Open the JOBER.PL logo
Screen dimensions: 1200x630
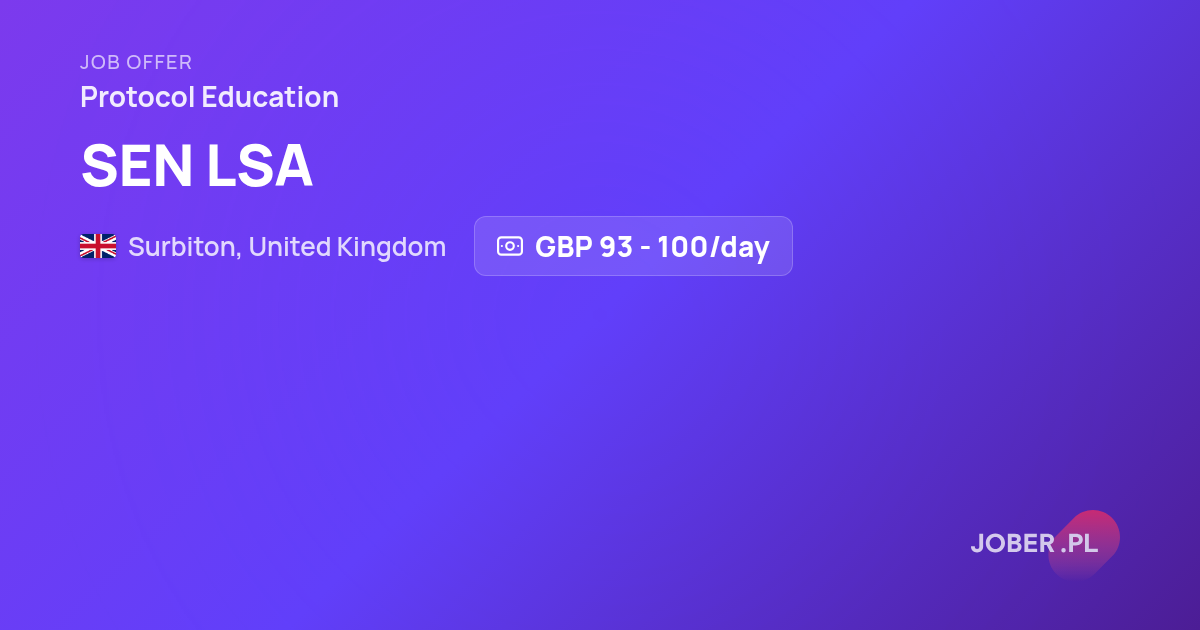(x=1034, y=544)
